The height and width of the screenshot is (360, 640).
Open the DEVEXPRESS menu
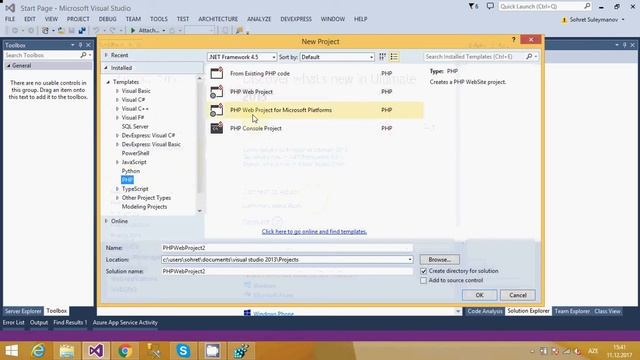pyautogui.click(x=296, y=19)
